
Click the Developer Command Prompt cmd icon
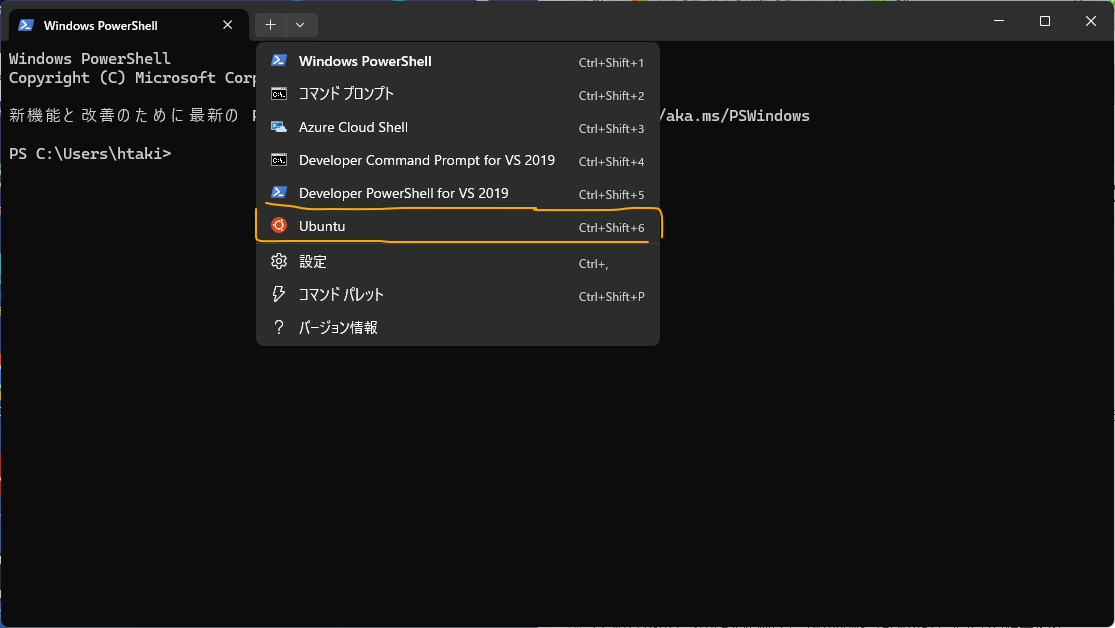pyautogui.click(x=279, y=159)
